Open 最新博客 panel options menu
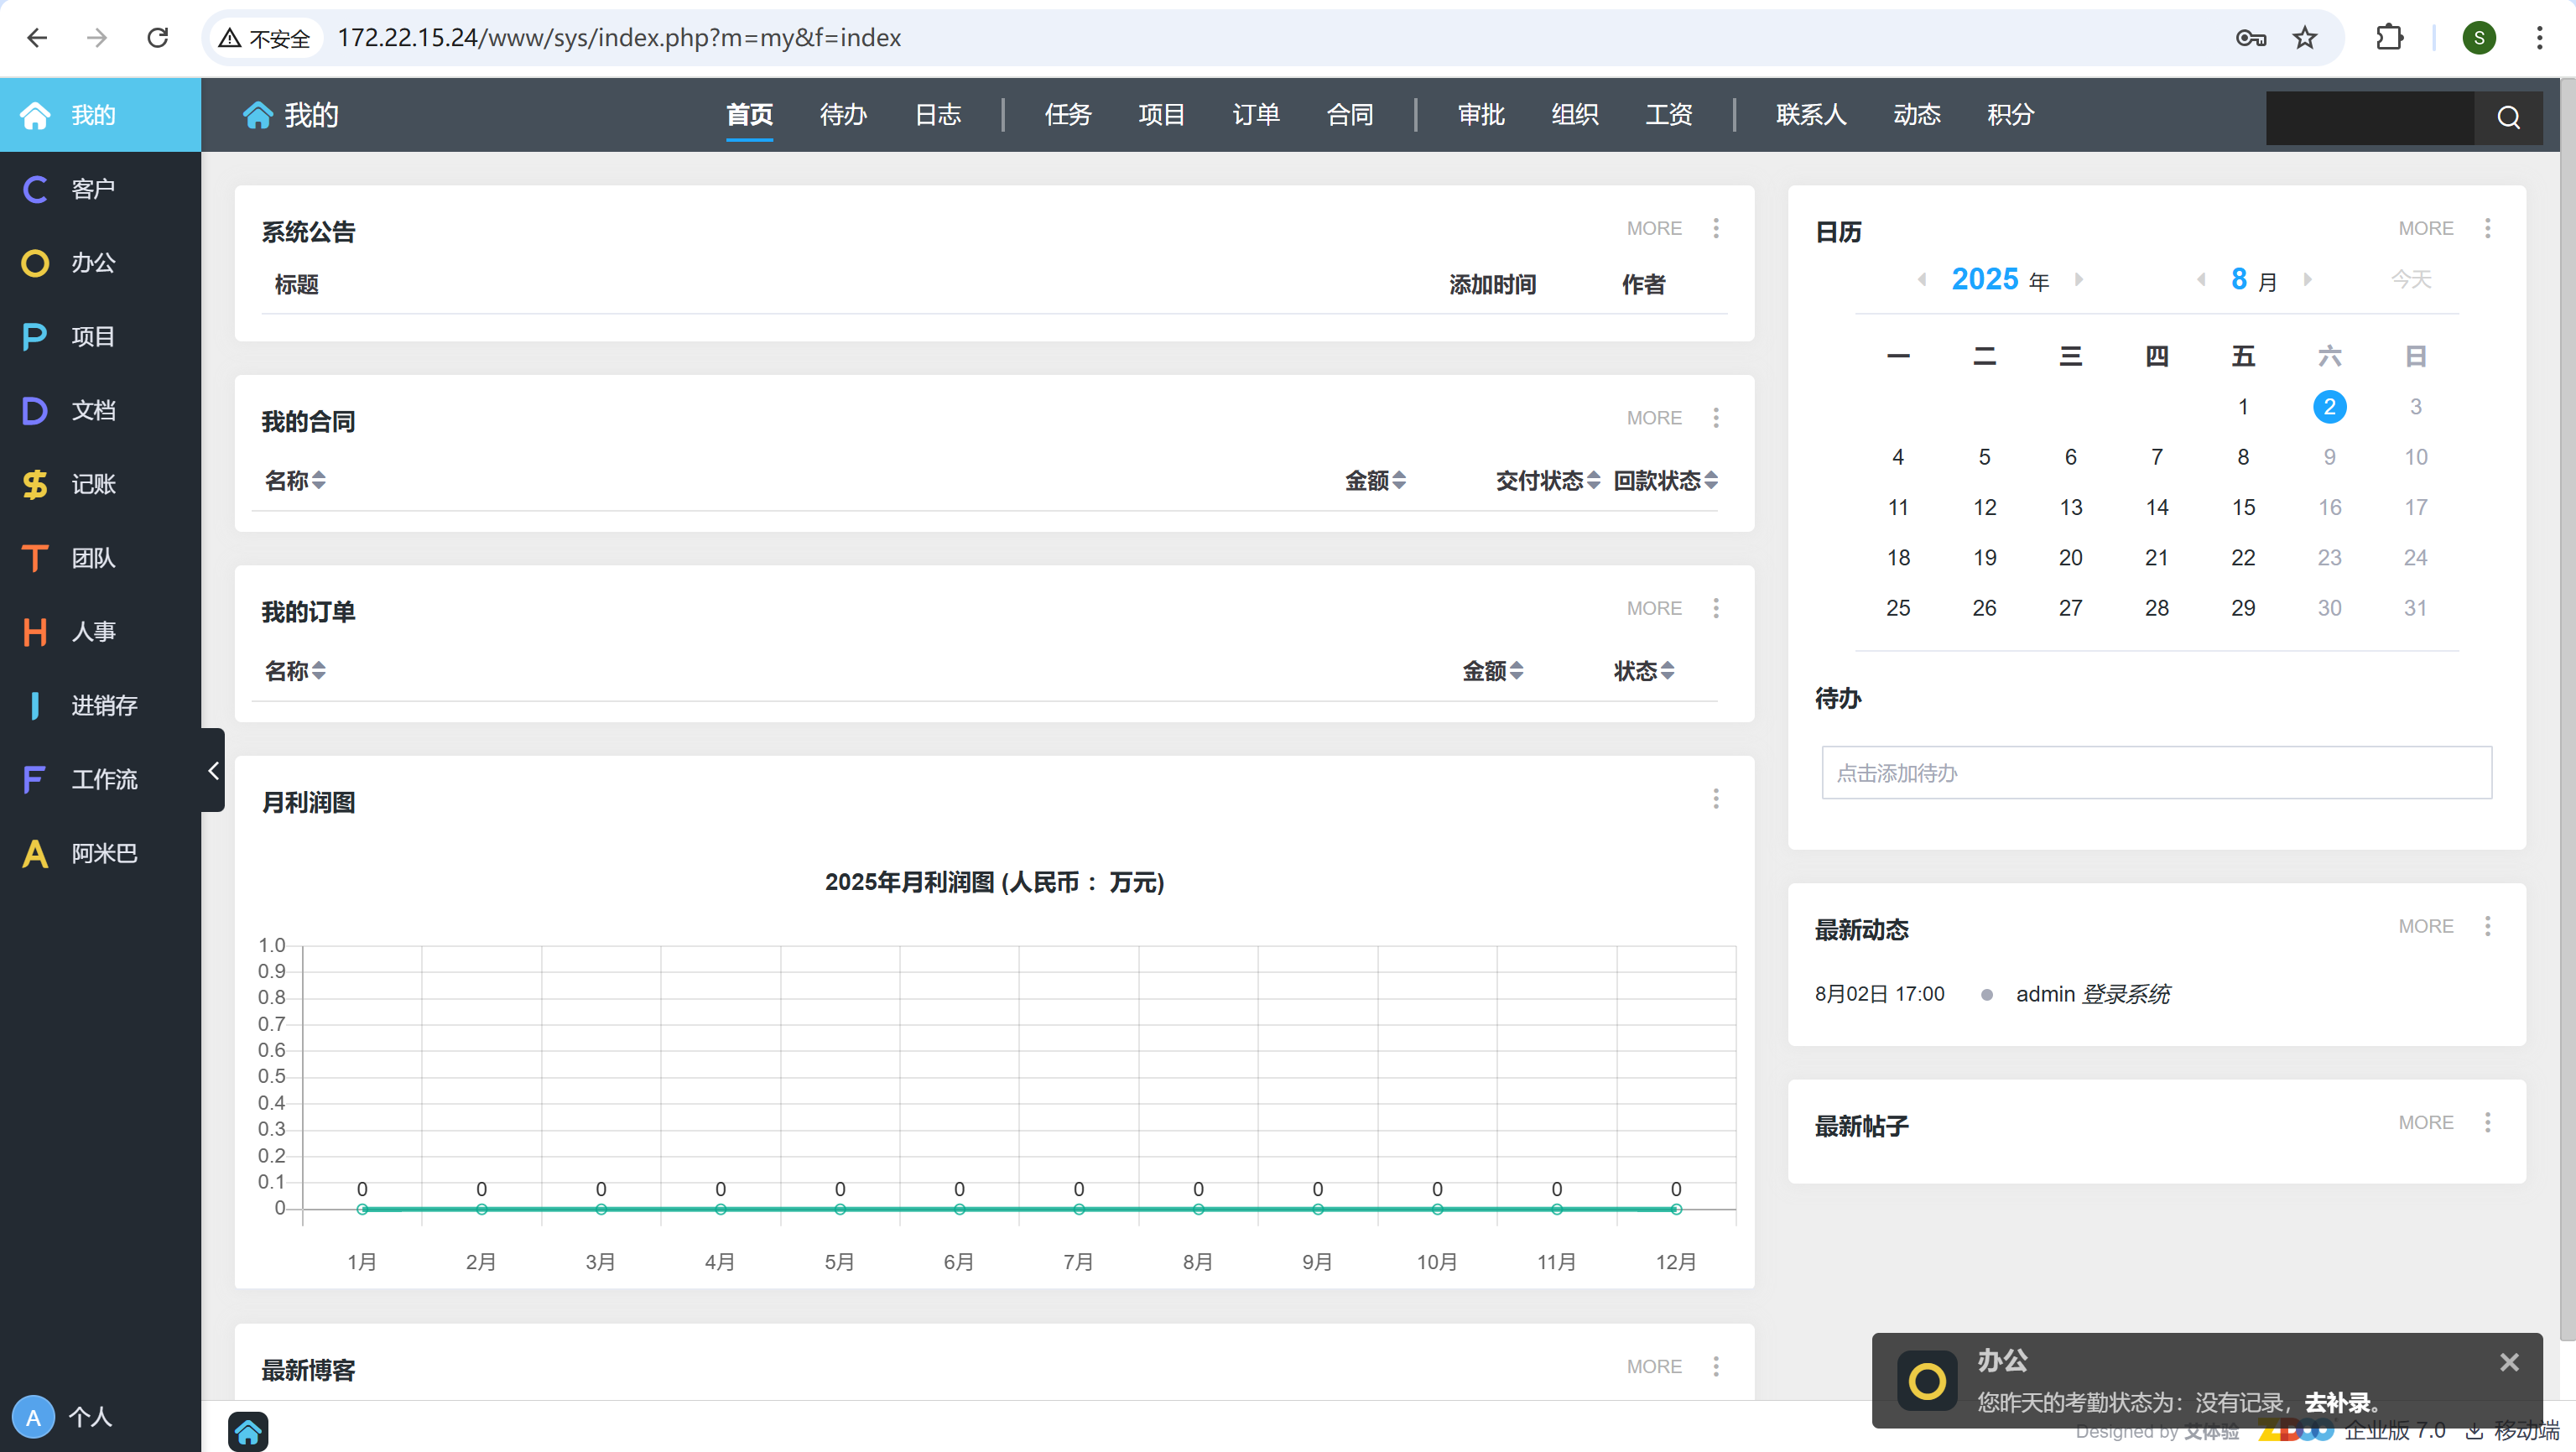This screenshot has height=1452, width=2576. pos(1716,1366)
